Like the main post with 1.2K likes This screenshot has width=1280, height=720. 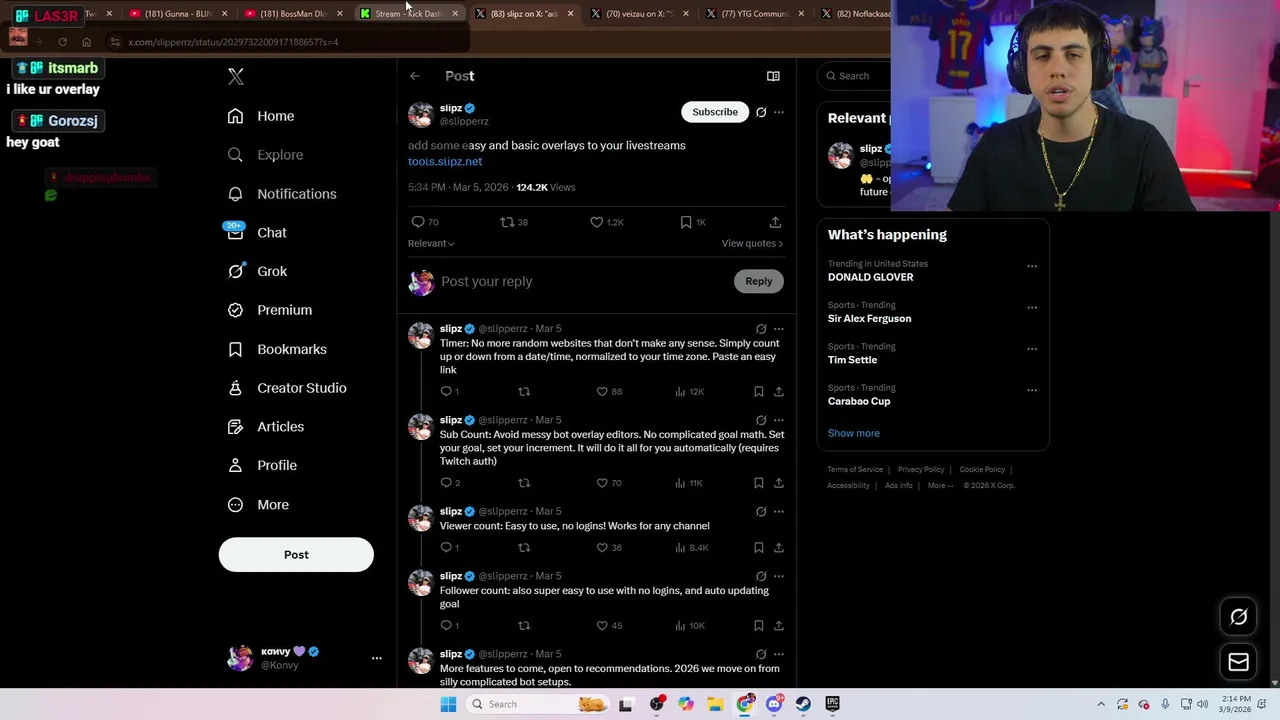point(606,222)
